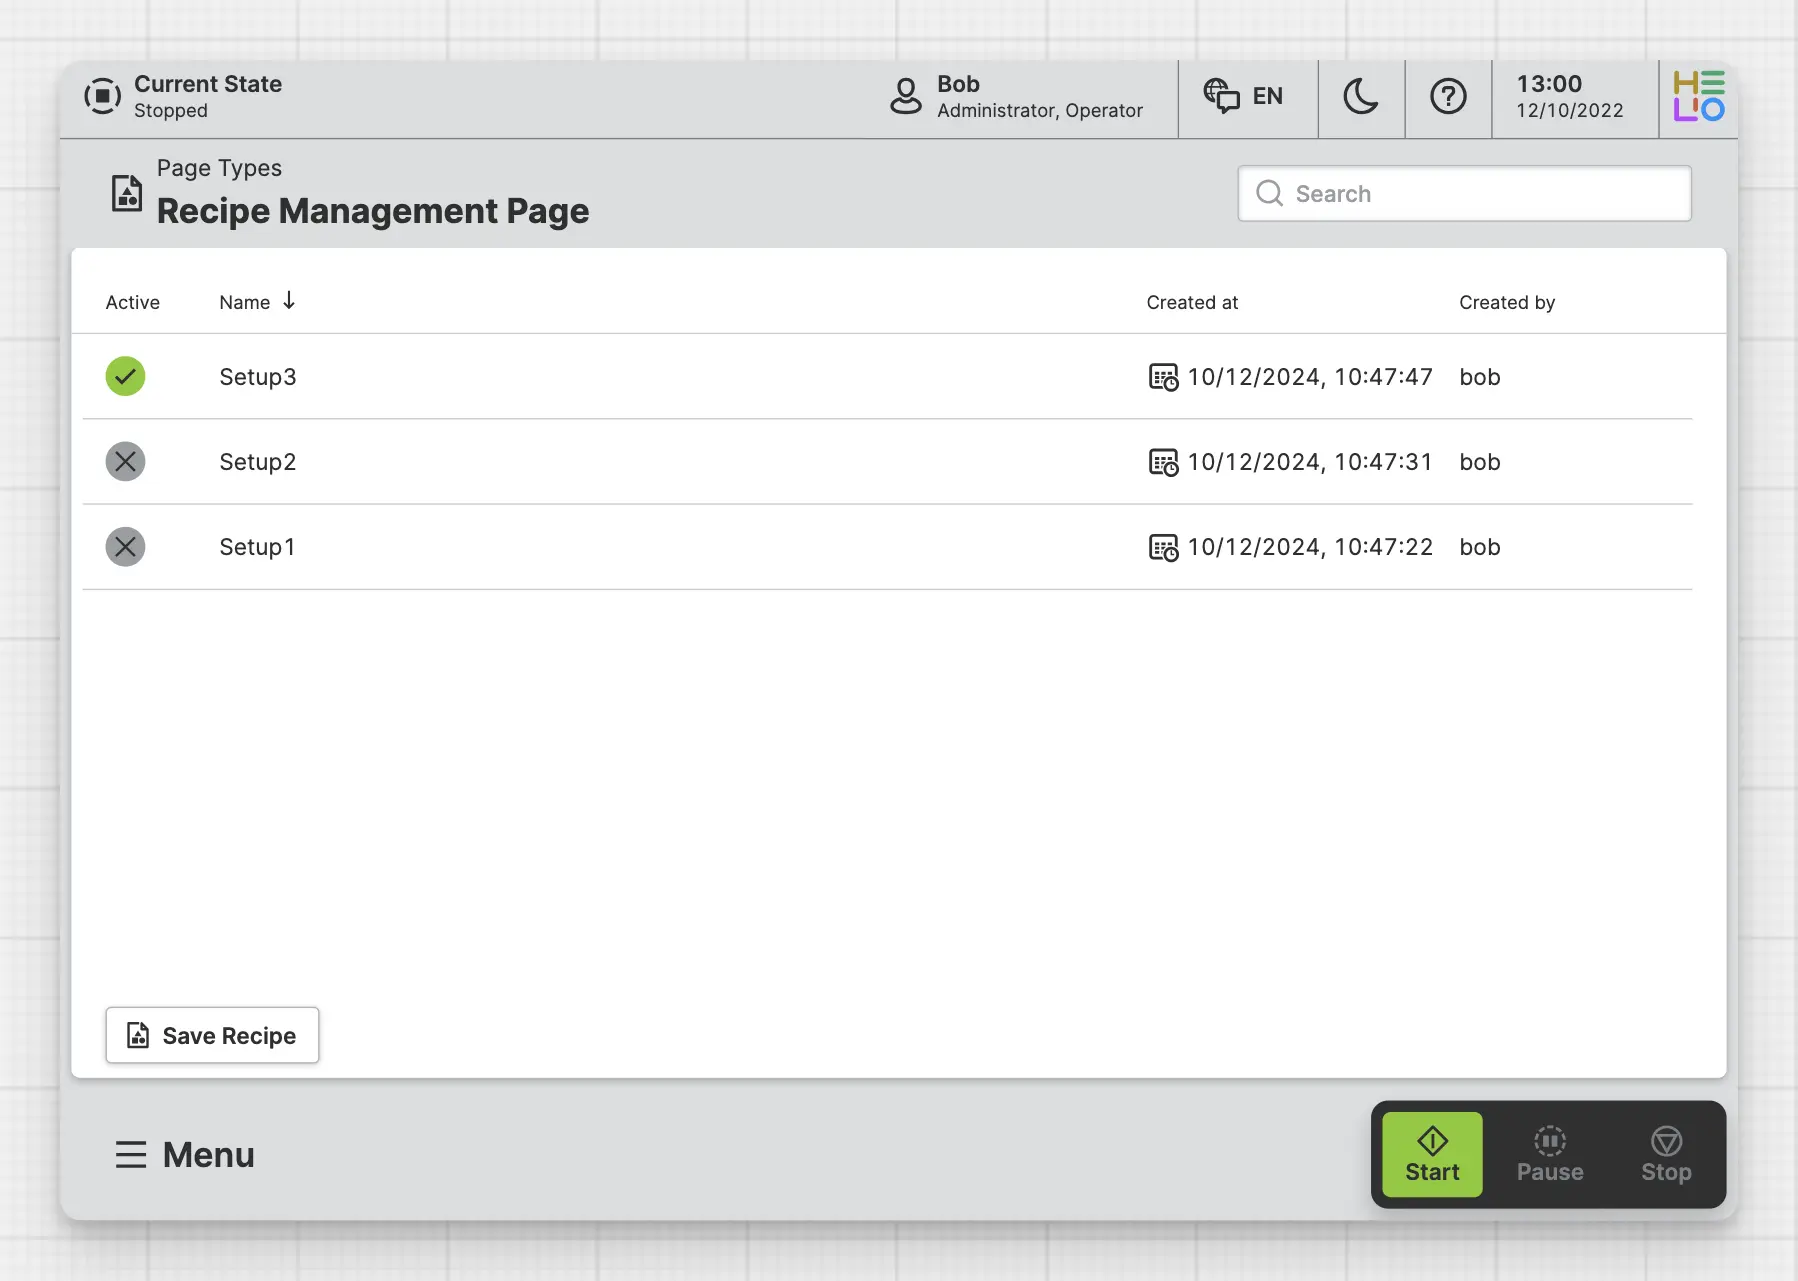Open Bob's user profile icon

tap(905, 97)
